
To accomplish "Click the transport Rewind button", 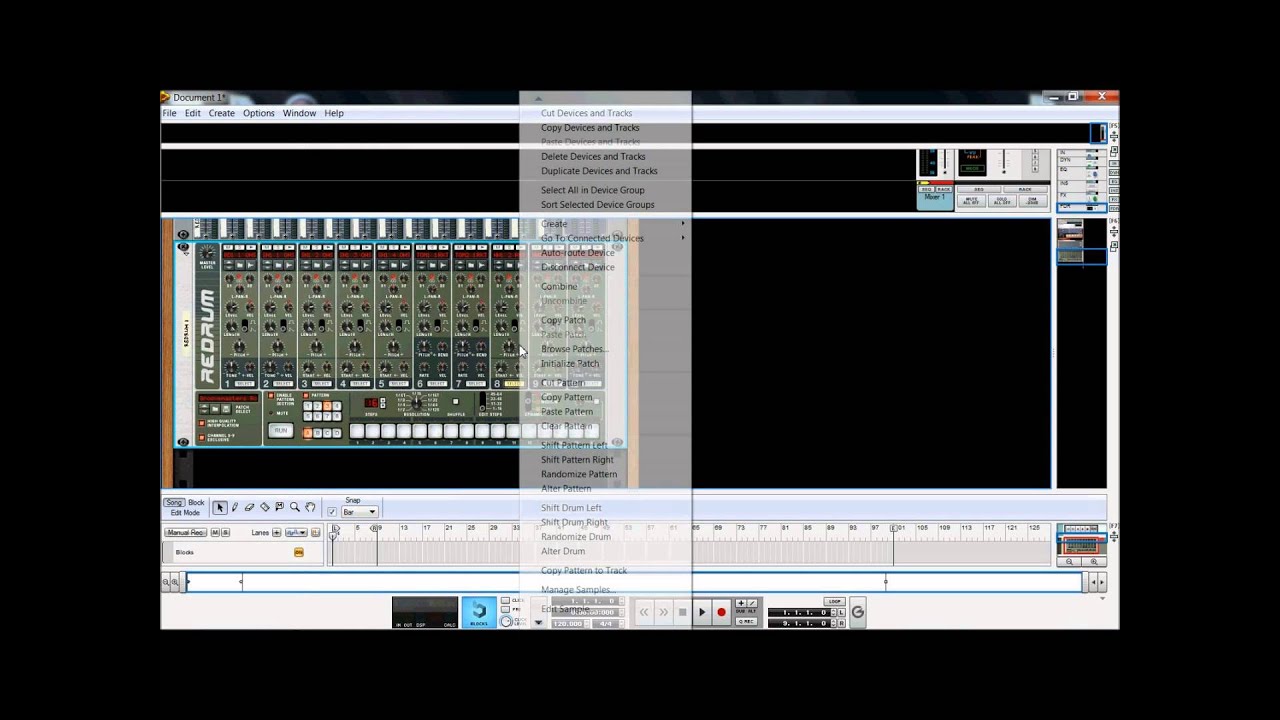I will click(644, 612).
